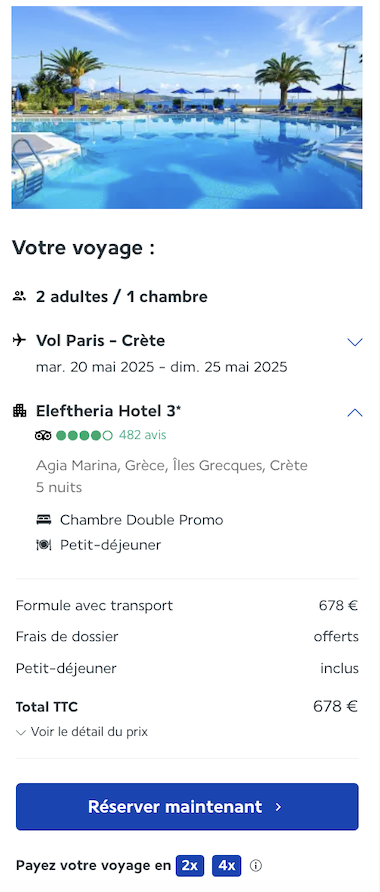
Task: Click the meal plate icon beside Petit-déjeuner
Action: click(x=44, y=545)
